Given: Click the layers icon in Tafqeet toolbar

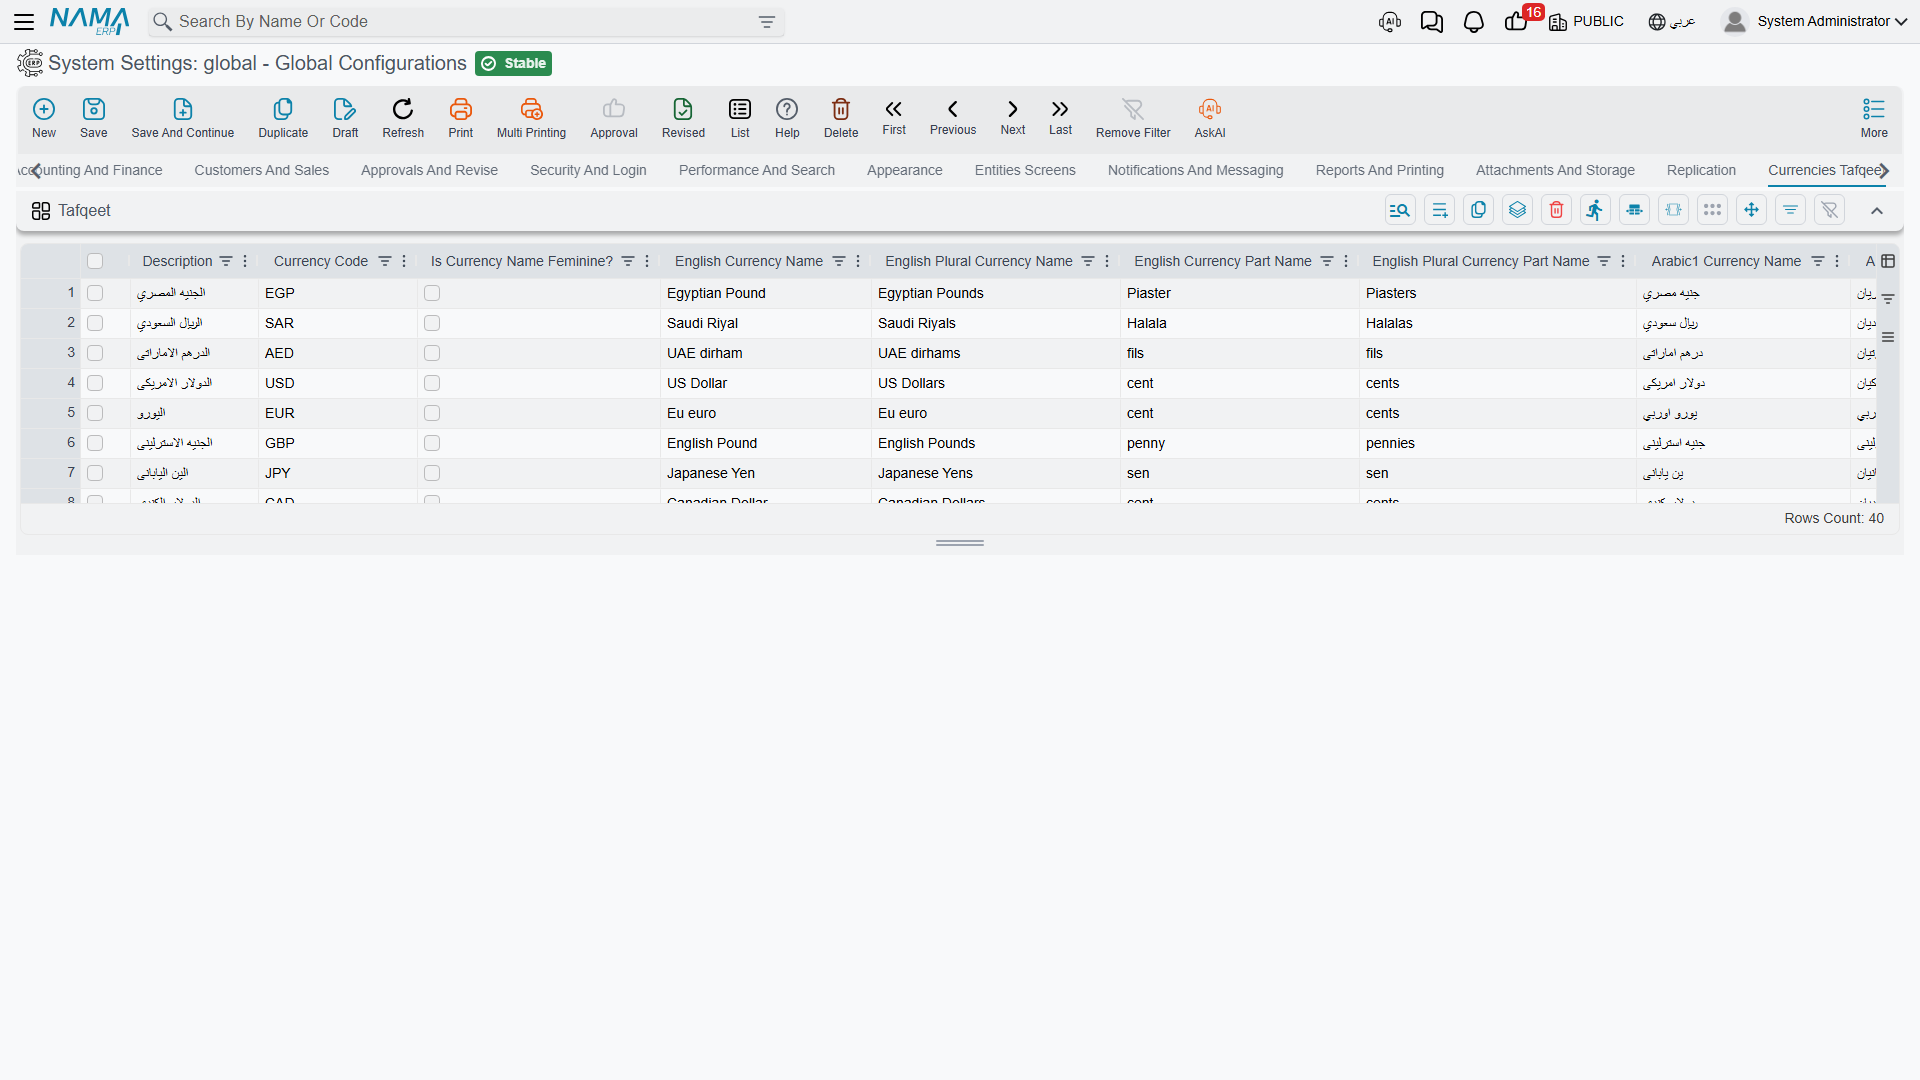Looking at the screenshot, I should (x=1517, y=210).
